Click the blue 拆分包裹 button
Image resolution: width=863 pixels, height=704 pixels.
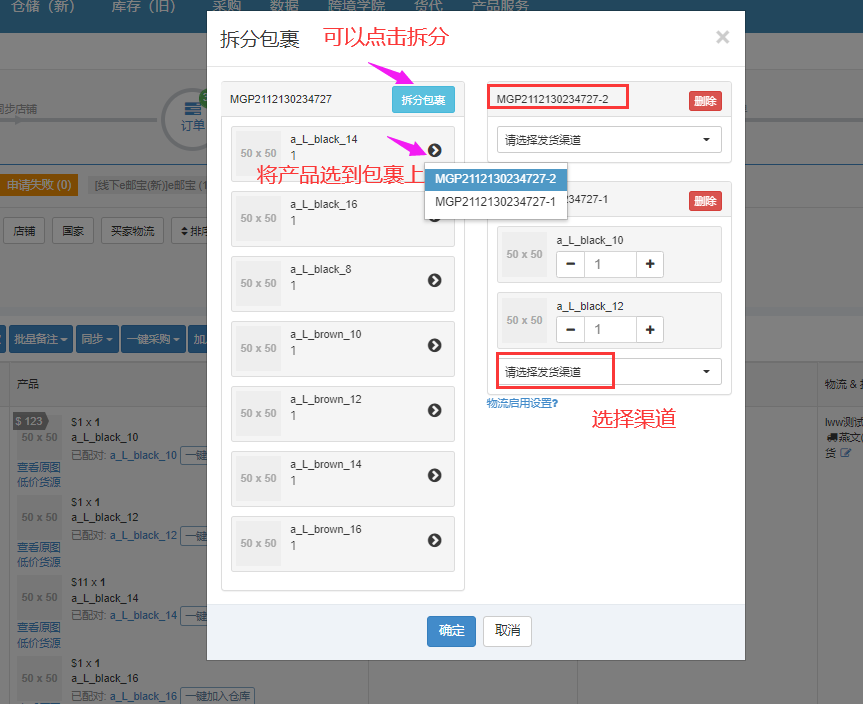pos(423,100)
